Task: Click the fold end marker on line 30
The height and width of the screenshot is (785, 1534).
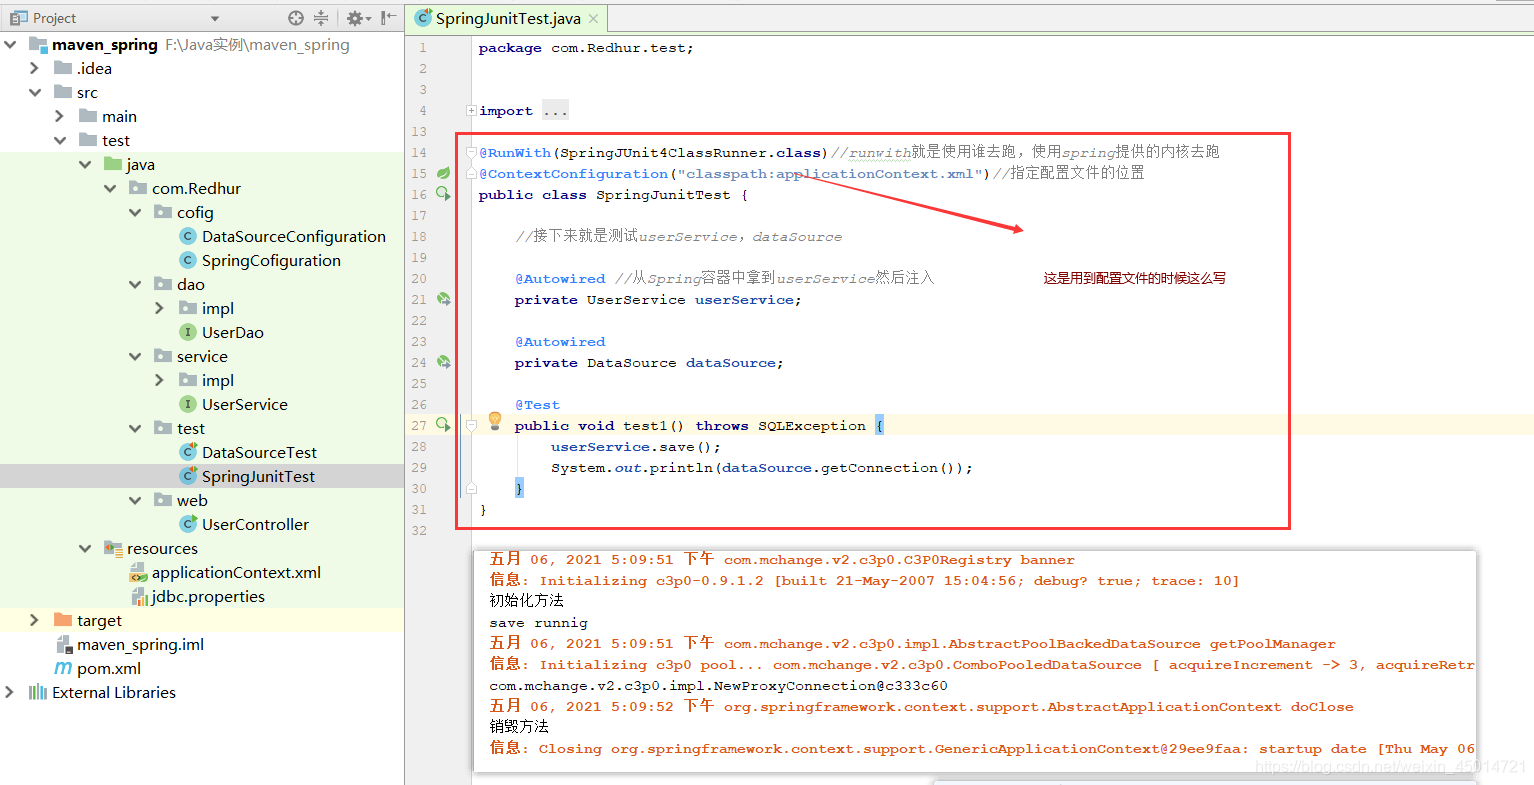Action: 471,489
